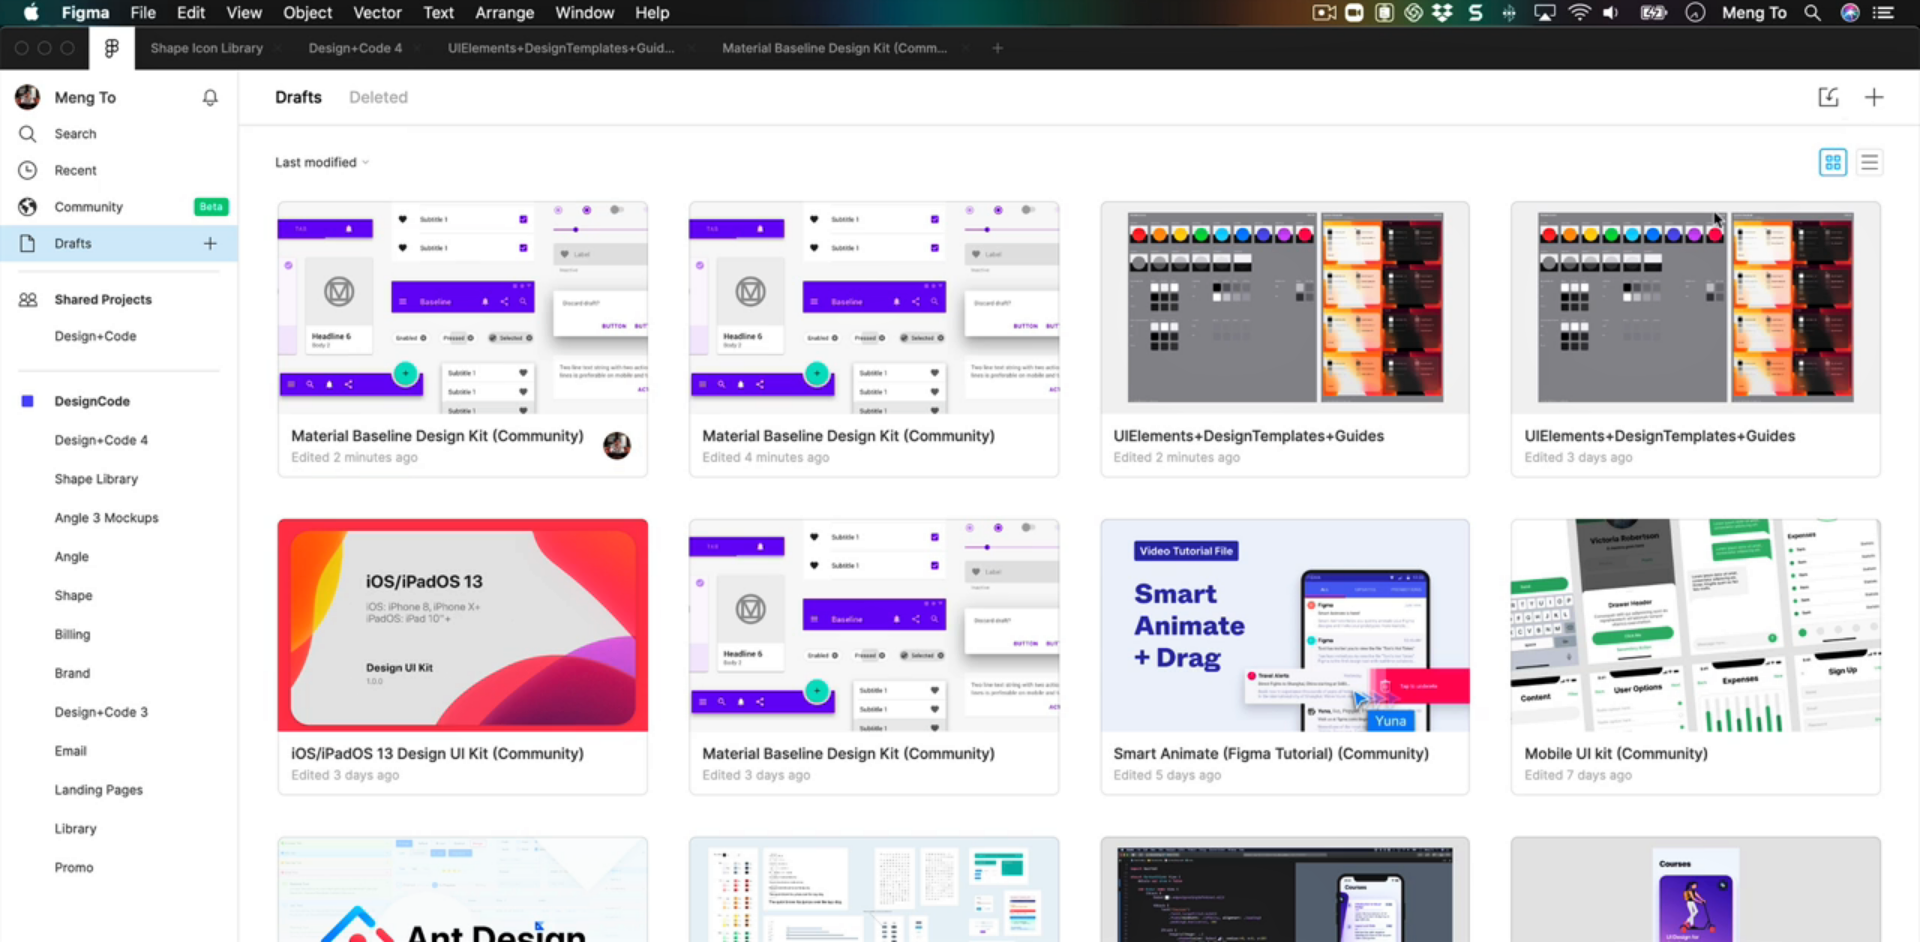Open the Siri icon in menu bar

[x=1850, y=12]
